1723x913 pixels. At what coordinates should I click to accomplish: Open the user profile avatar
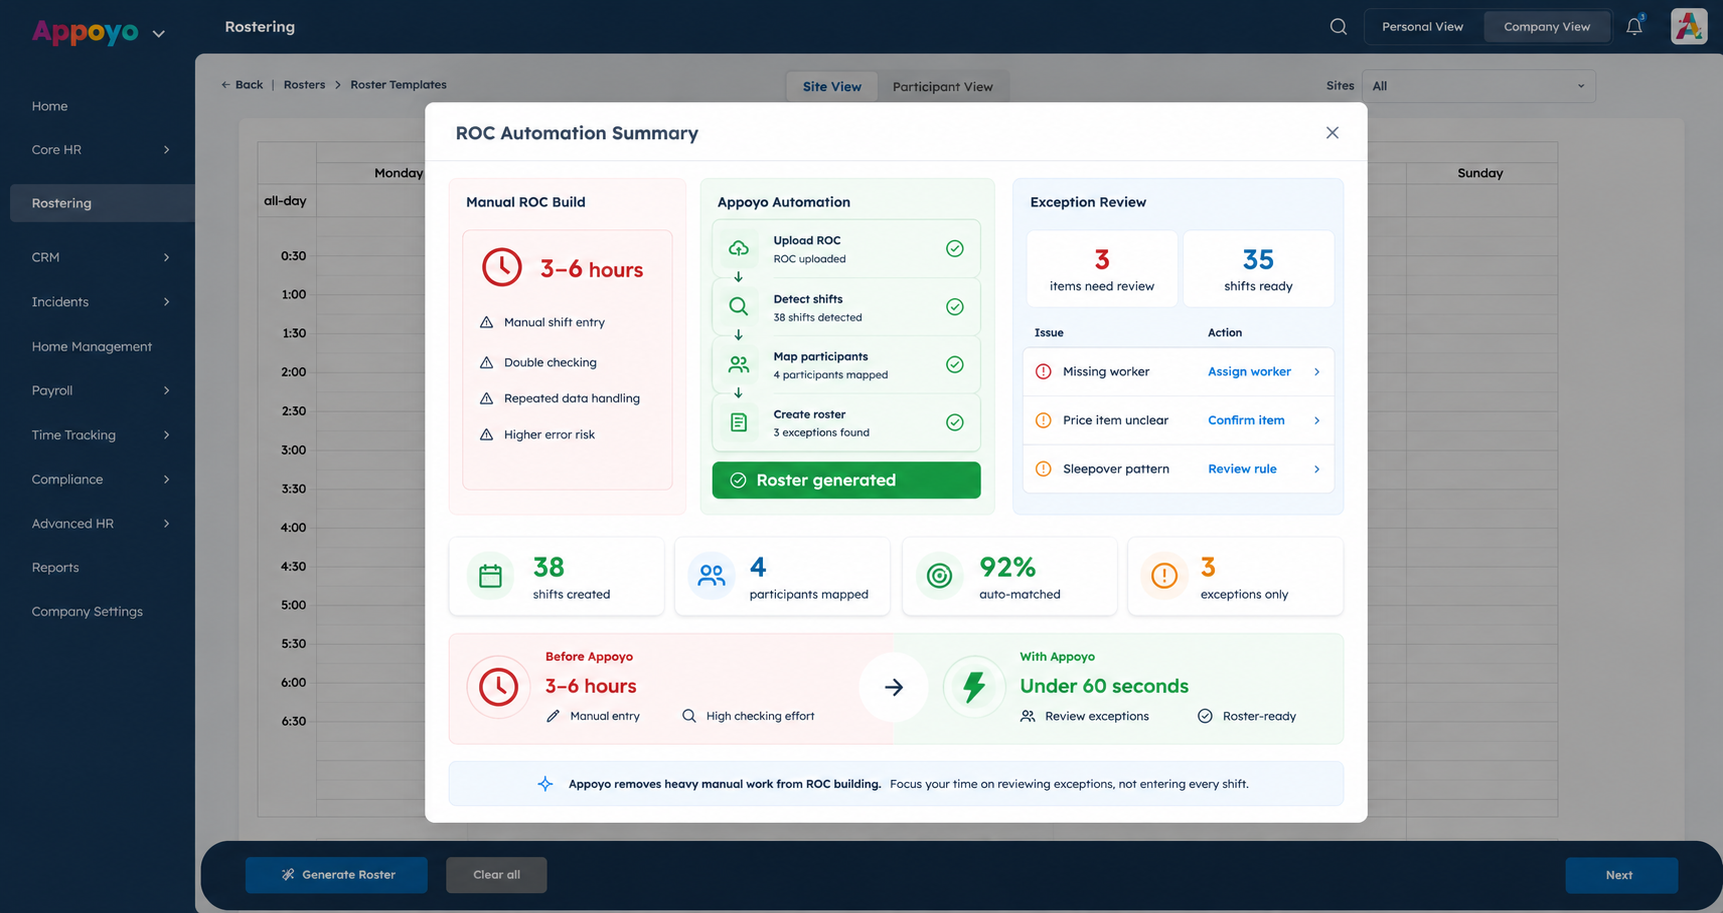[1689, 27]
